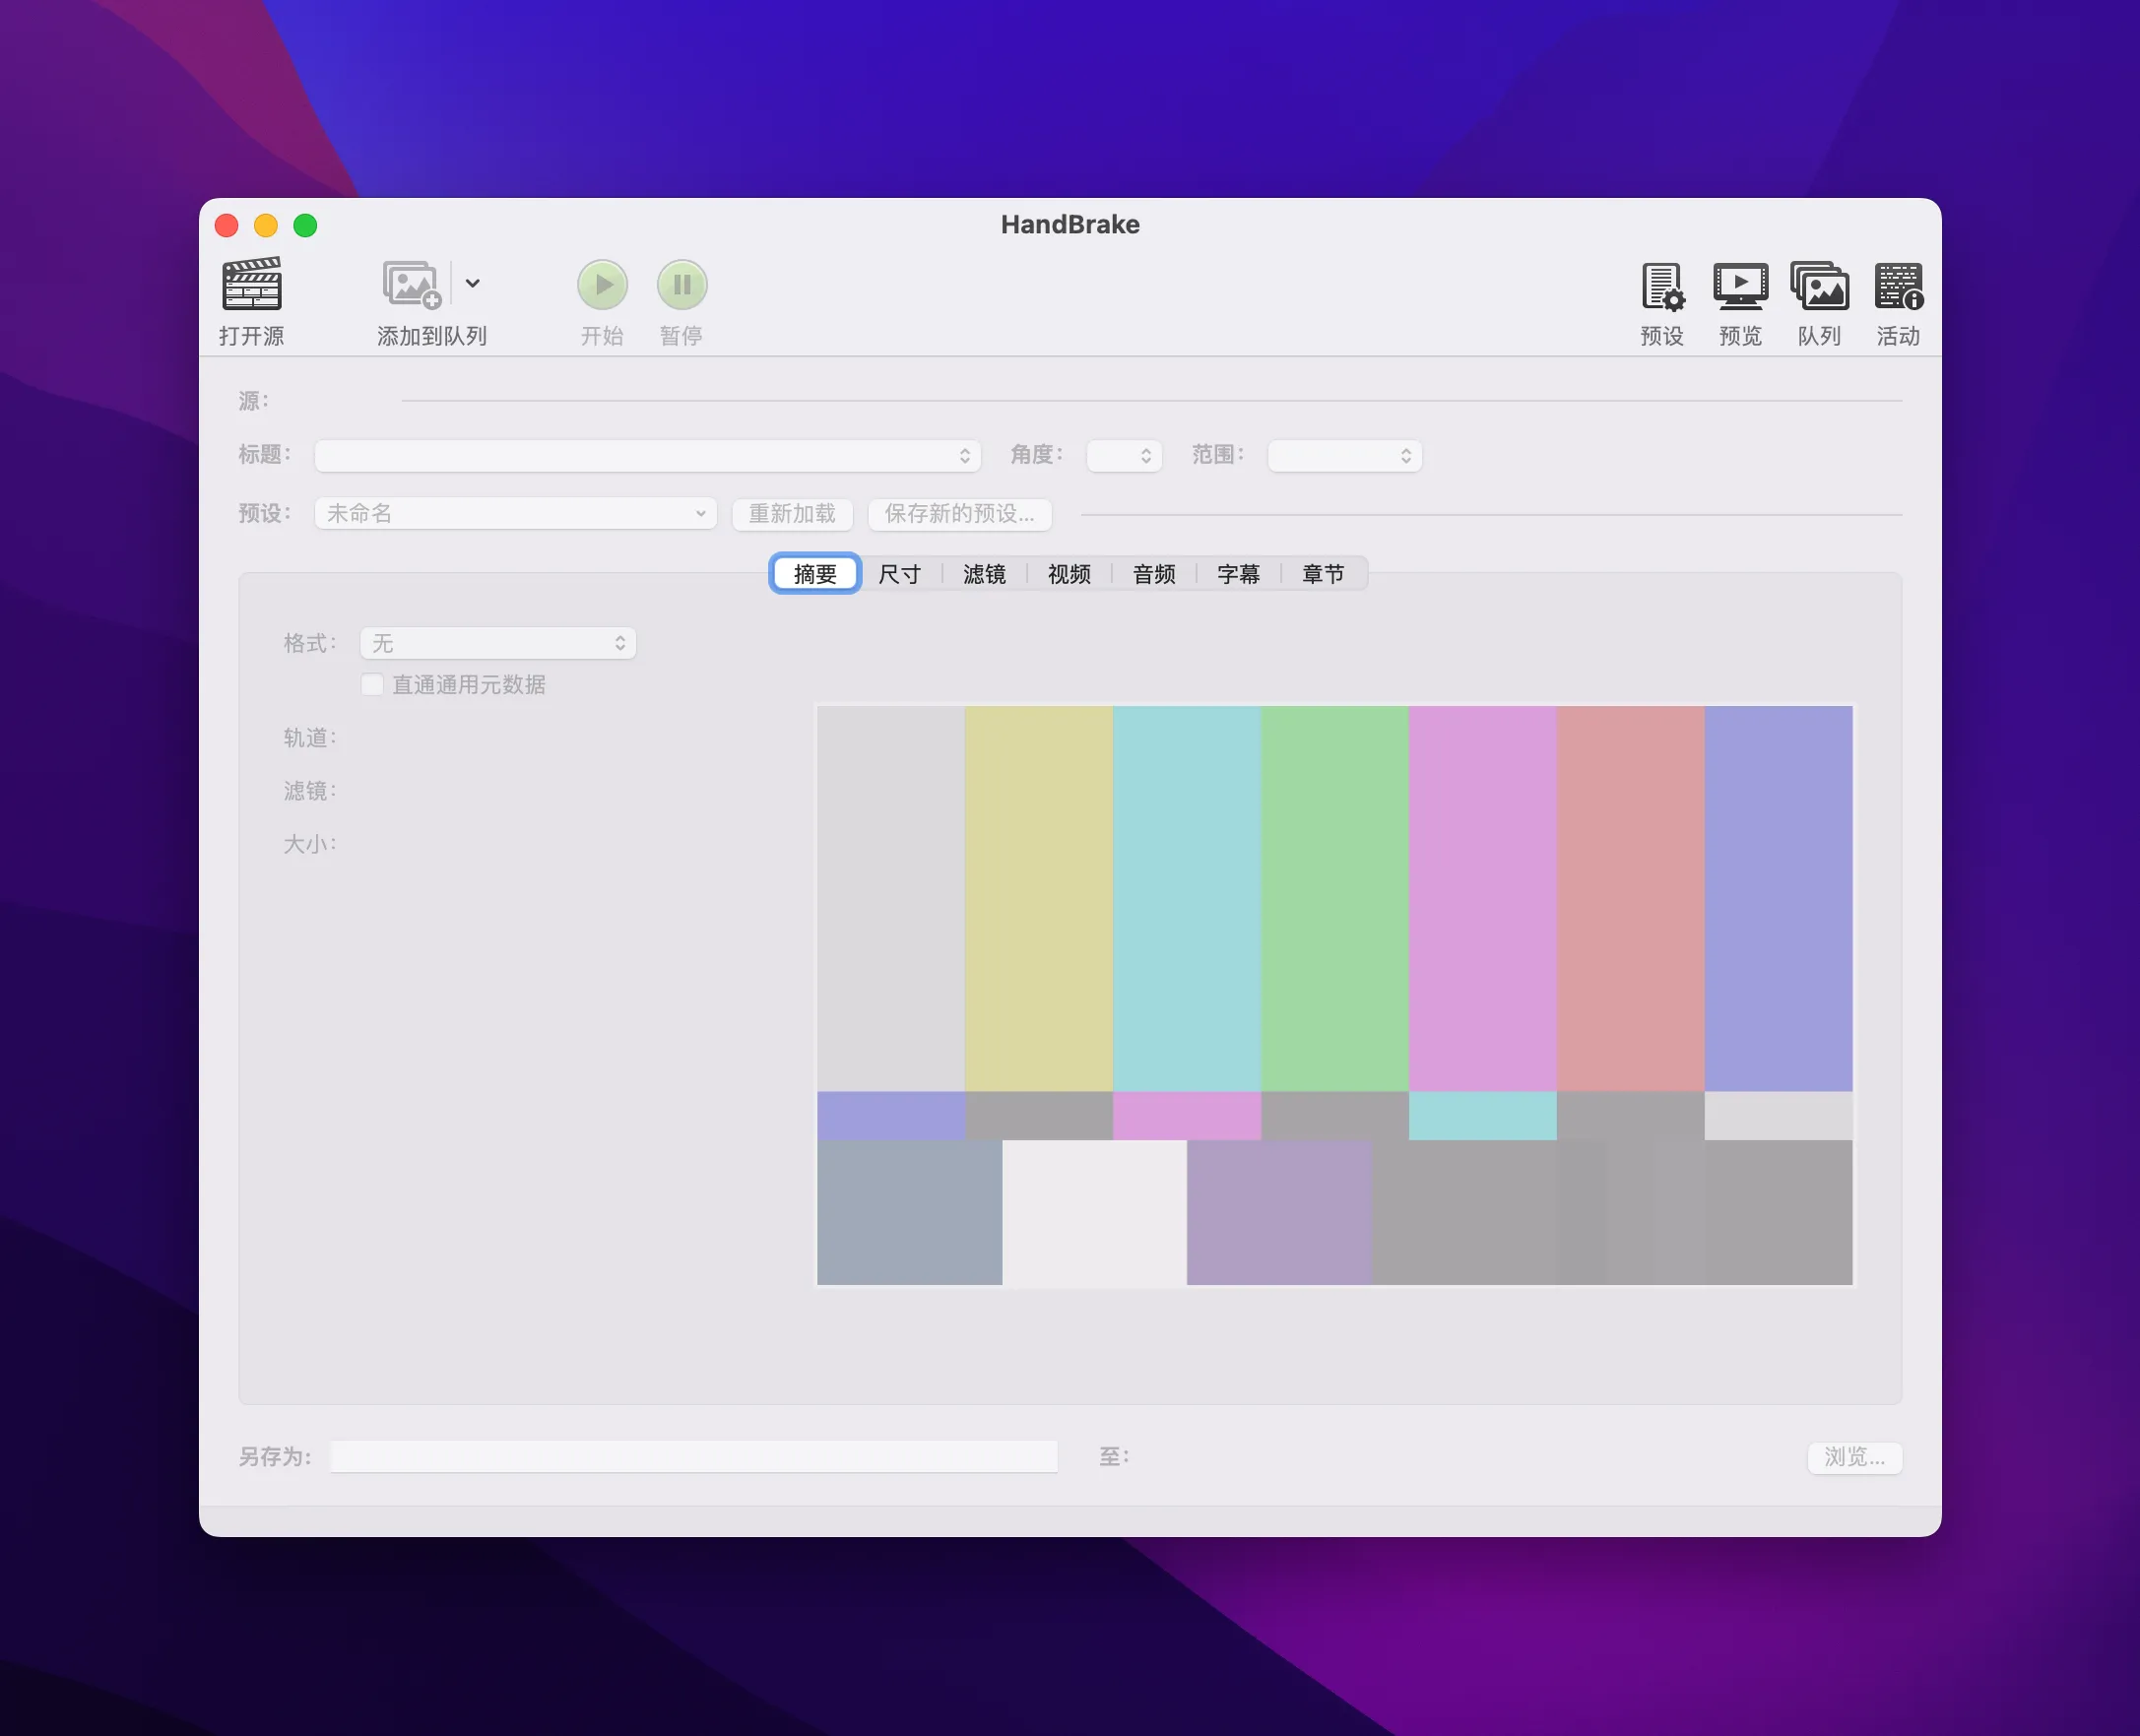The height and width of the screenshot is (1736, 2140).
Task: Open the 角度 angle stepper
Action: coord(1123,456)
